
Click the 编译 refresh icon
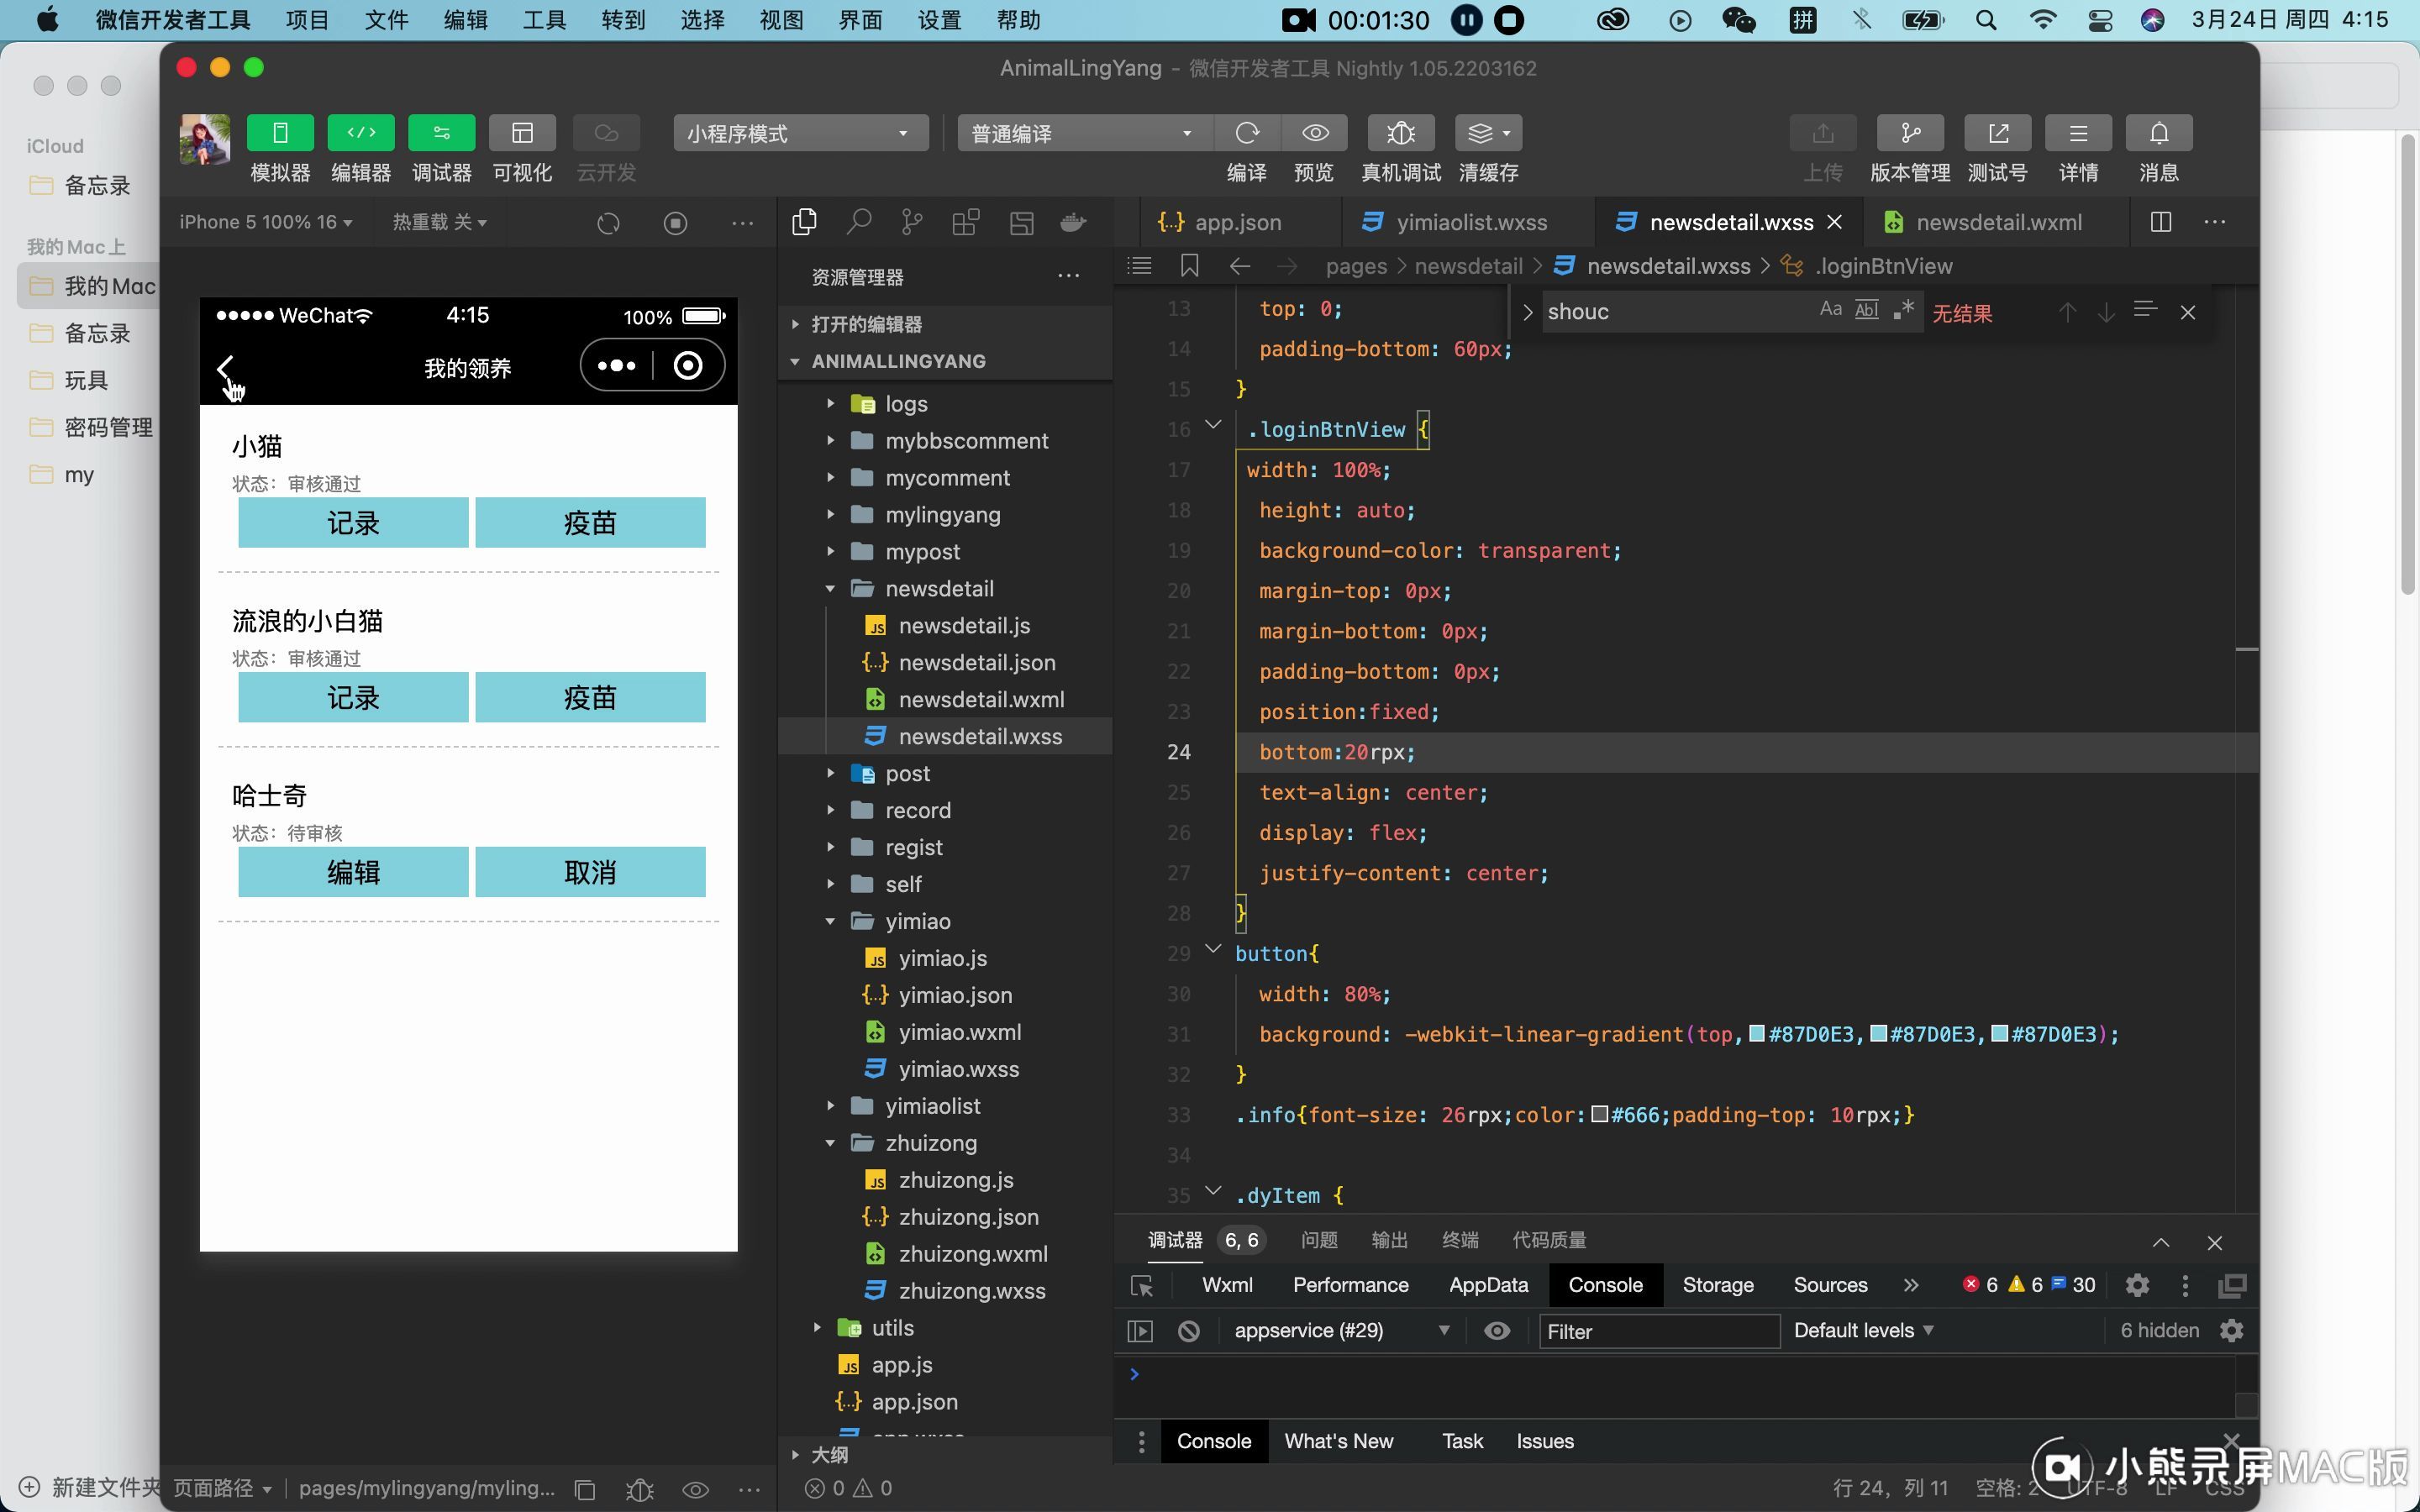tap(1246, 133)
